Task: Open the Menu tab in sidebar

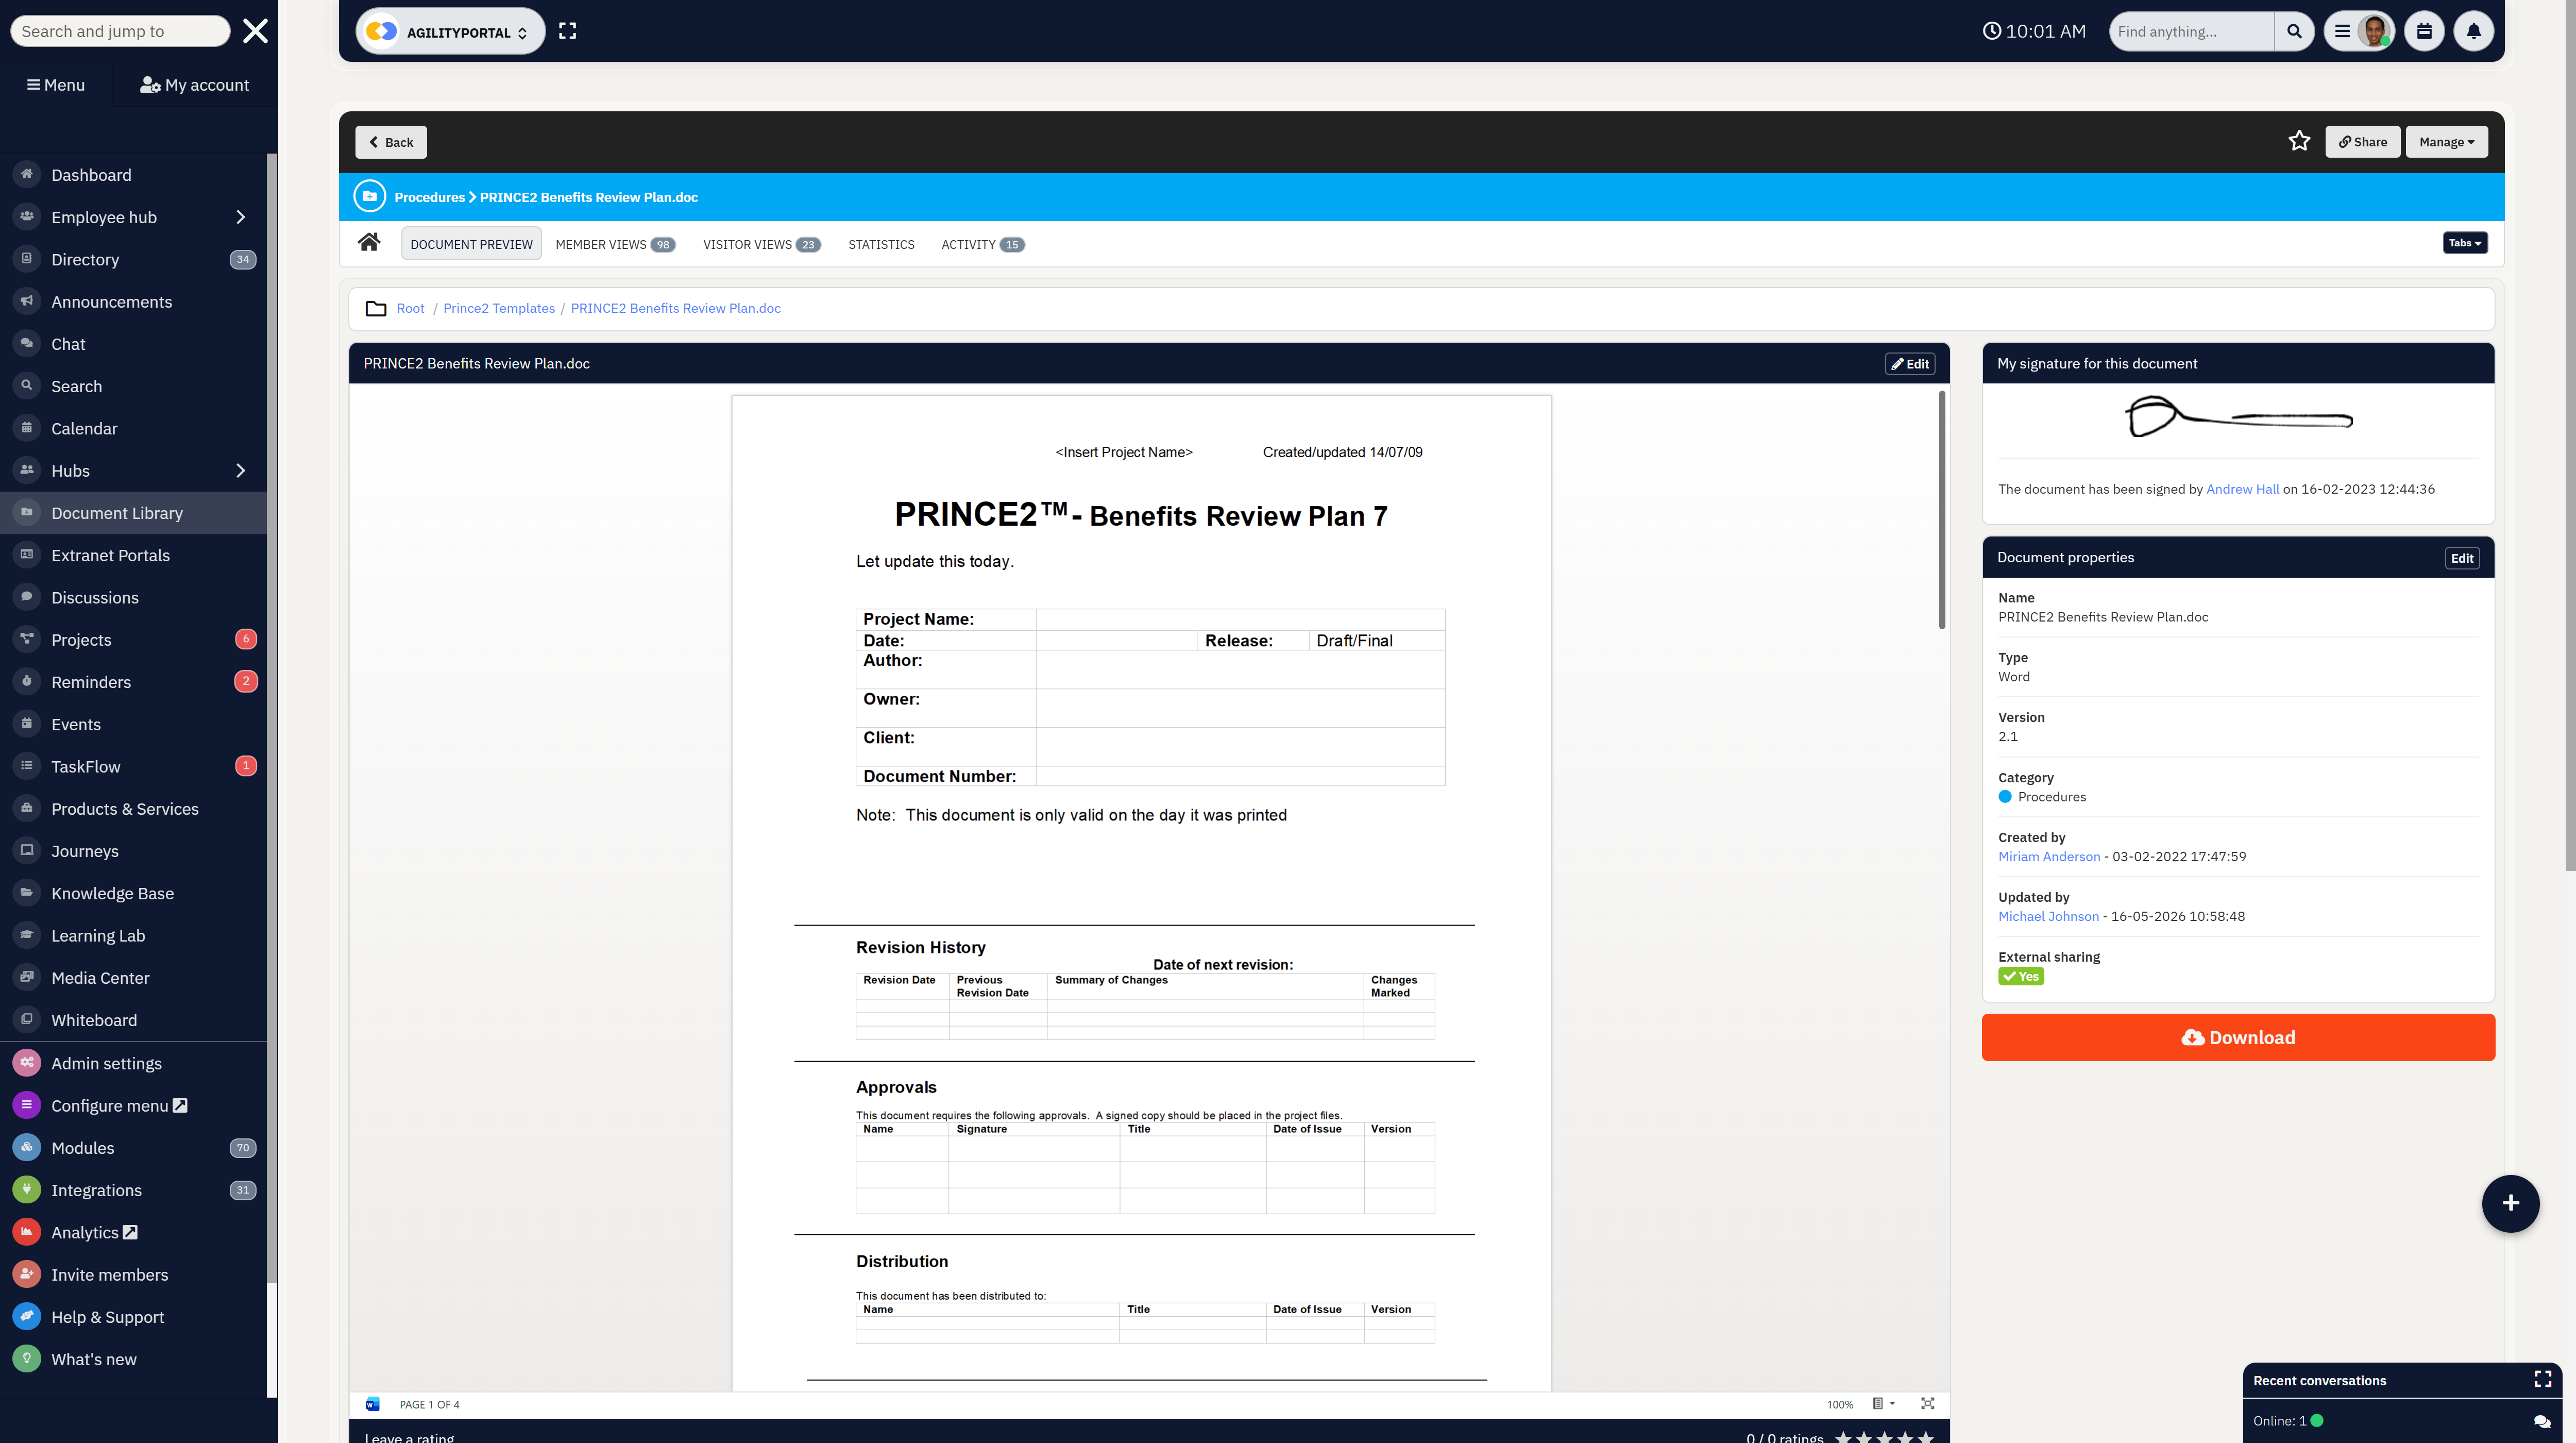Action: tap(56, 85)
